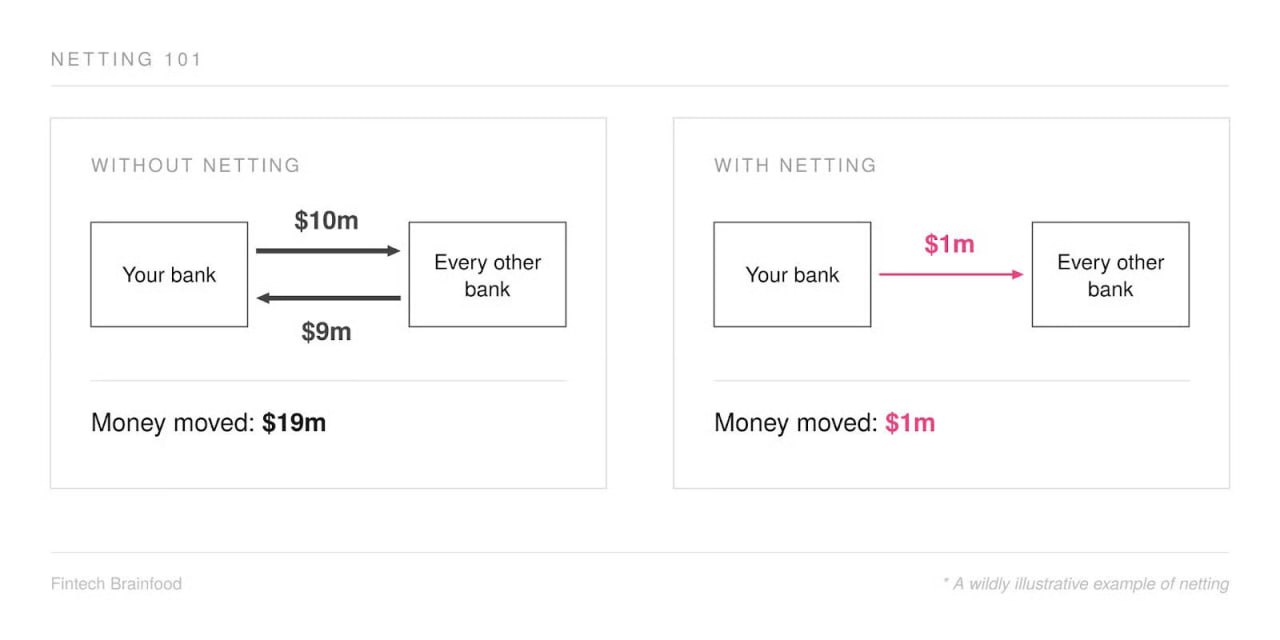Select the $10m label
Image resolution: width=1280 pixels, height=640 pixels.
click(326, 221)
